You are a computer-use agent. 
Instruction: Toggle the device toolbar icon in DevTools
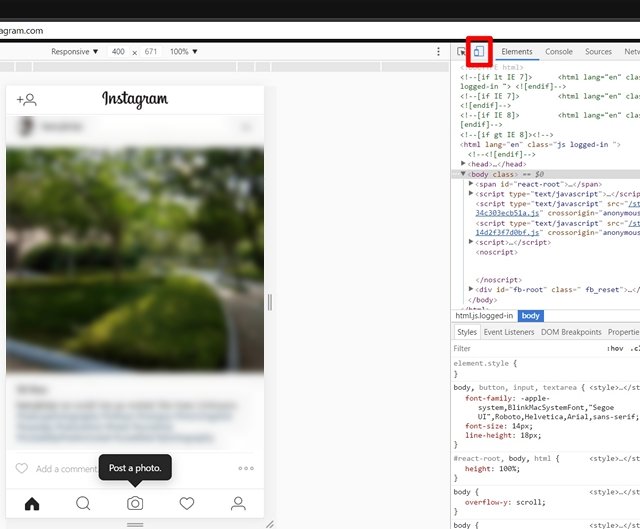478,51
